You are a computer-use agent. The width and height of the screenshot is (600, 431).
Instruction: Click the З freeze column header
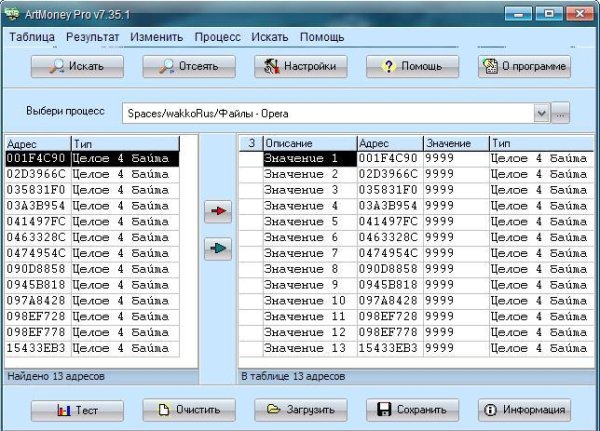[251, 144]
